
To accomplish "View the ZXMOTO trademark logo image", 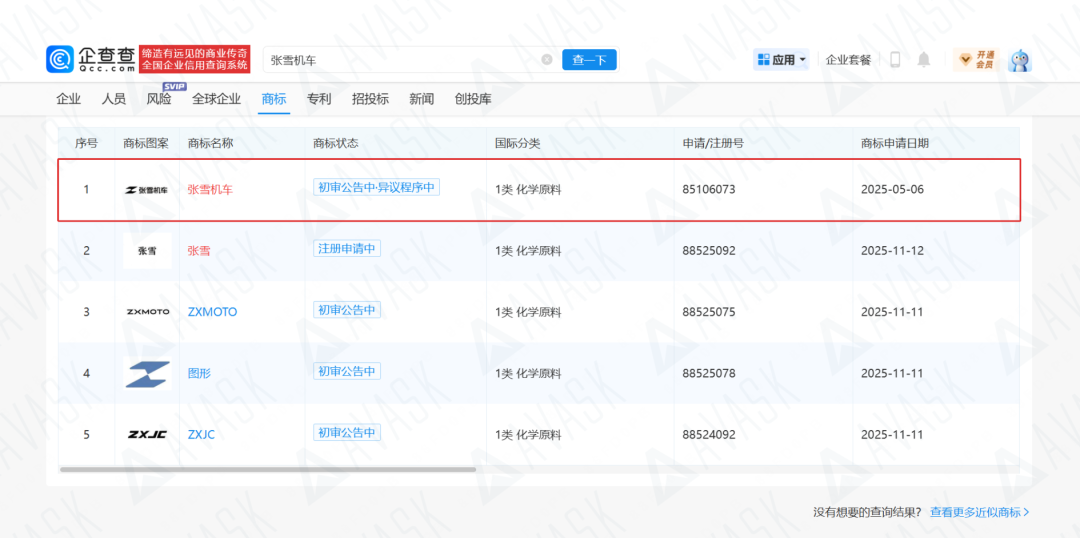I will (147, 312).
